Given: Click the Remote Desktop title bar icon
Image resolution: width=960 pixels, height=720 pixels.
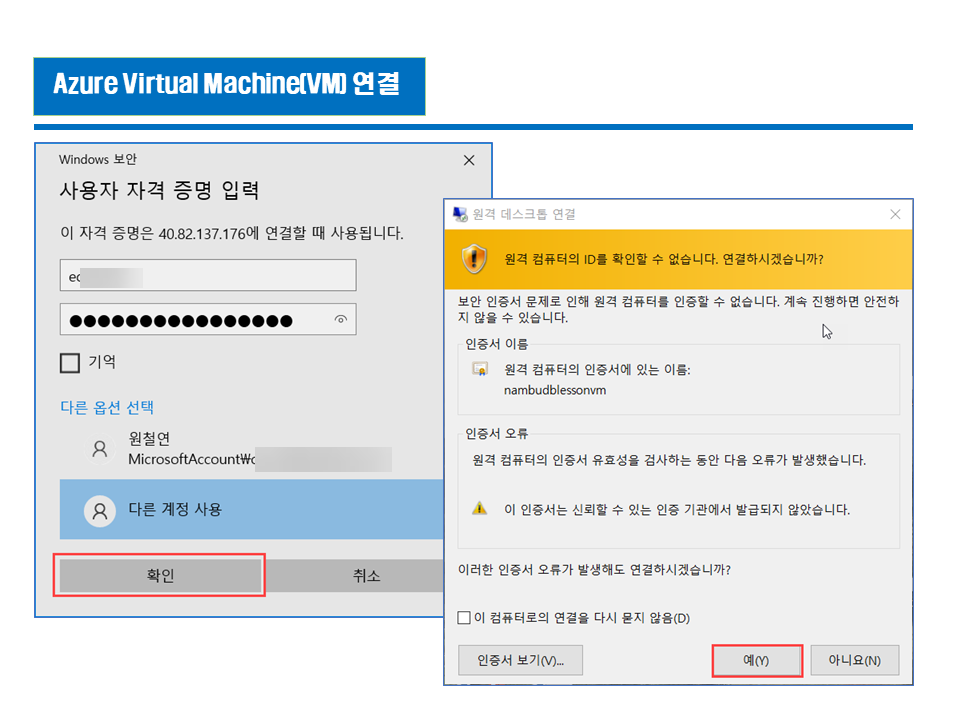Looking at the screenshot, I should pos(460,214).
